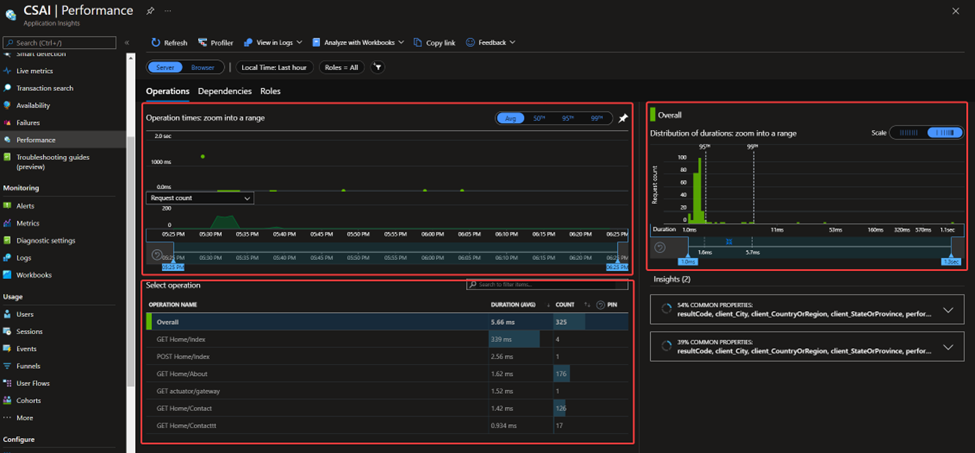Click the Analyze with Workbooks icon

tap(317, 43)
